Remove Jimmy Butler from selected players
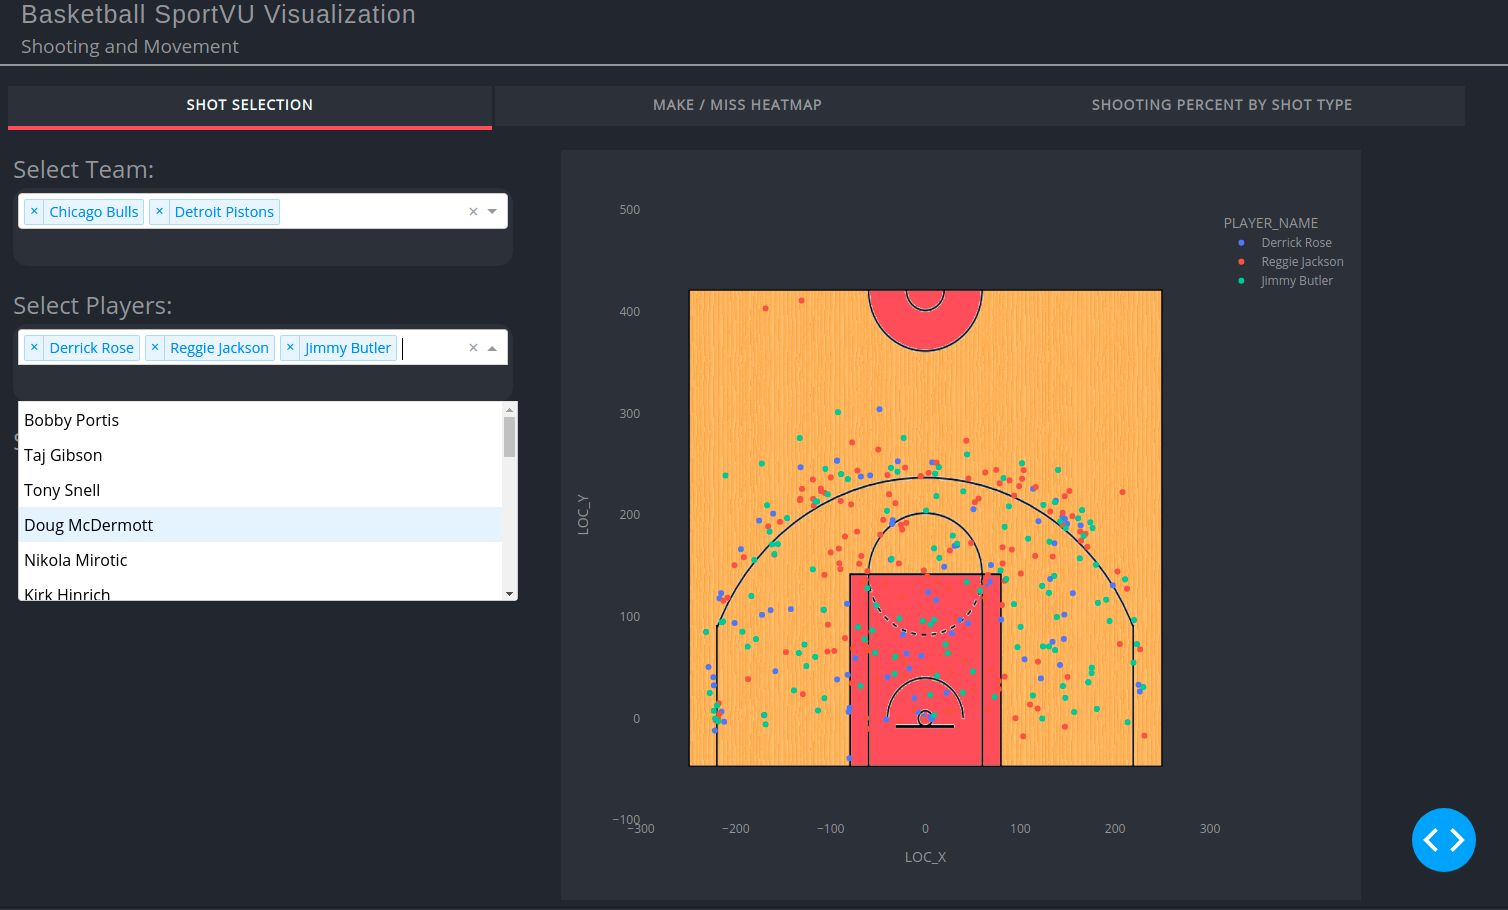Image resolution: width=1508 pixels, height=910 pixels. 290,347
